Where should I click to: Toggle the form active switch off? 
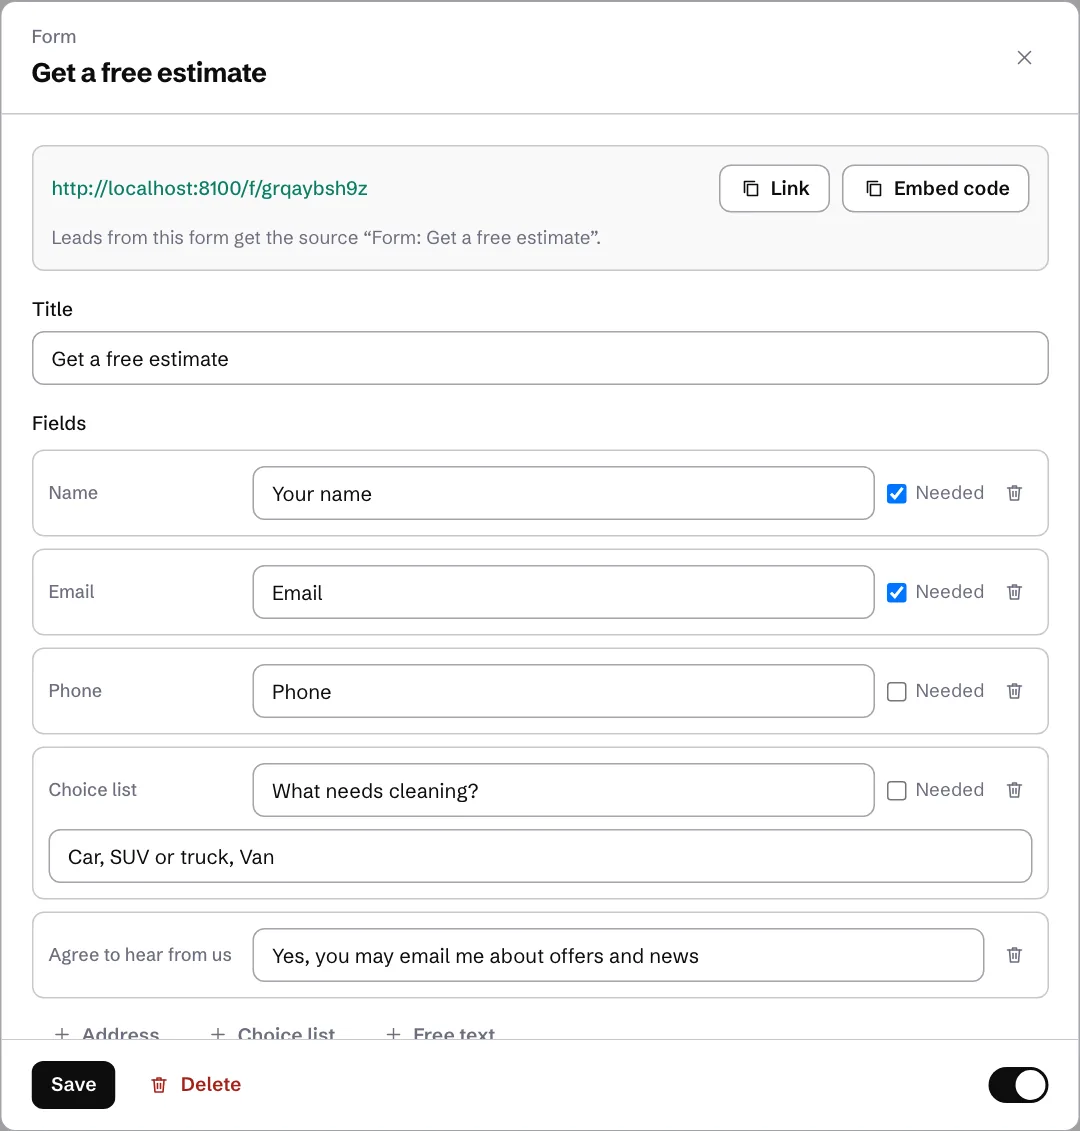pos(1018,1085)
